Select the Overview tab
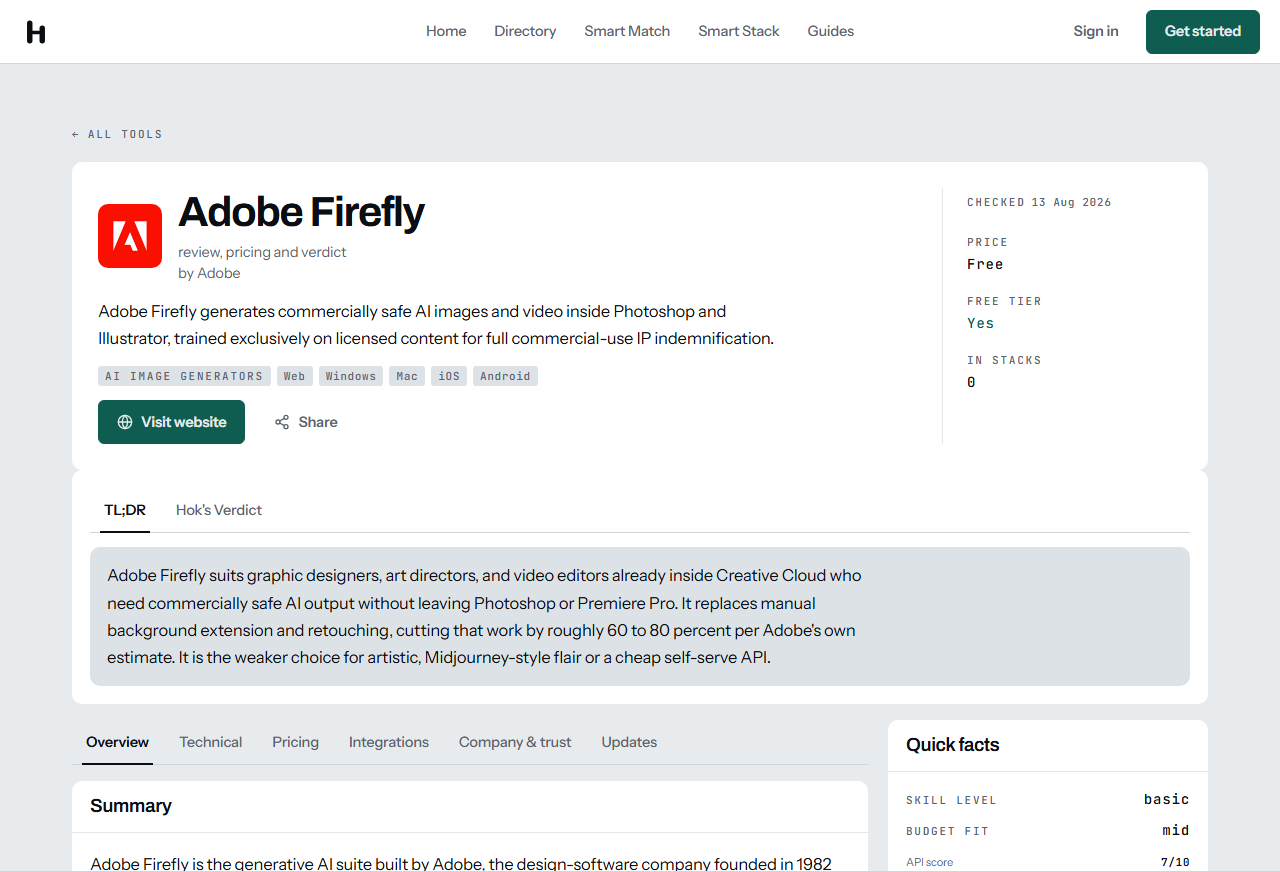The height and width of the screenshot is (872, 1280). pos(117,742)
